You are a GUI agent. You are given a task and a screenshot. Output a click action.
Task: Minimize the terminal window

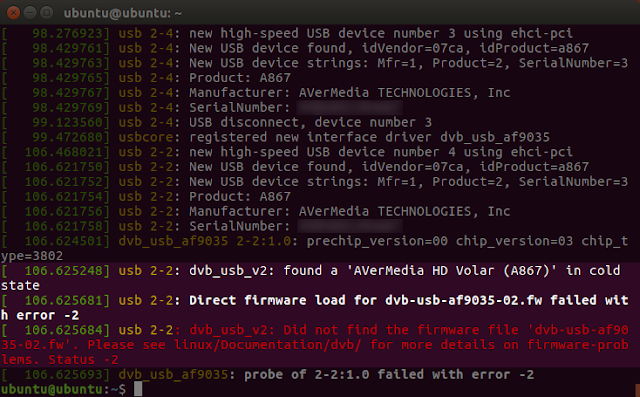click(30, 13)
